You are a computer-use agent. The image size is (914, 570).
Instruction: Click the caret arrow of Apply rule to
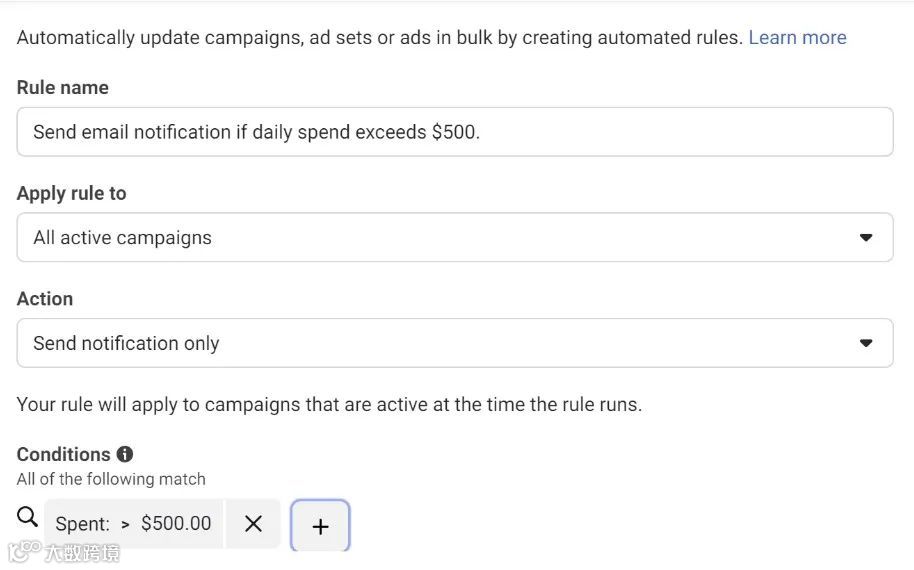click(866, 238)
